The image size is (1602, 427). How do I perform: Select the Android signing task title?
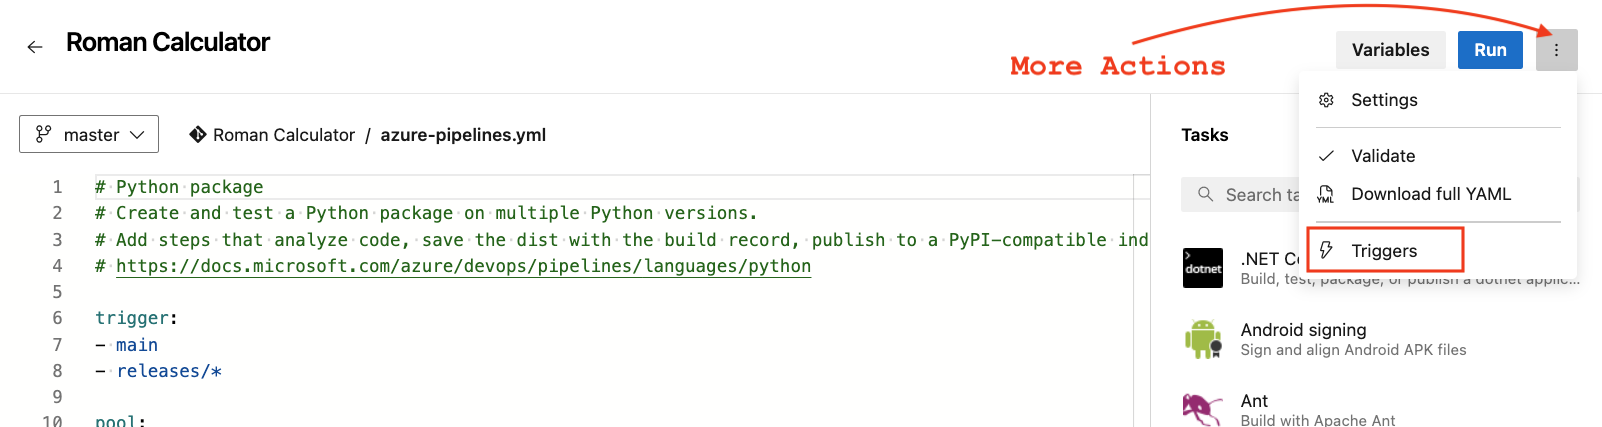click(x=1303, y=330)
